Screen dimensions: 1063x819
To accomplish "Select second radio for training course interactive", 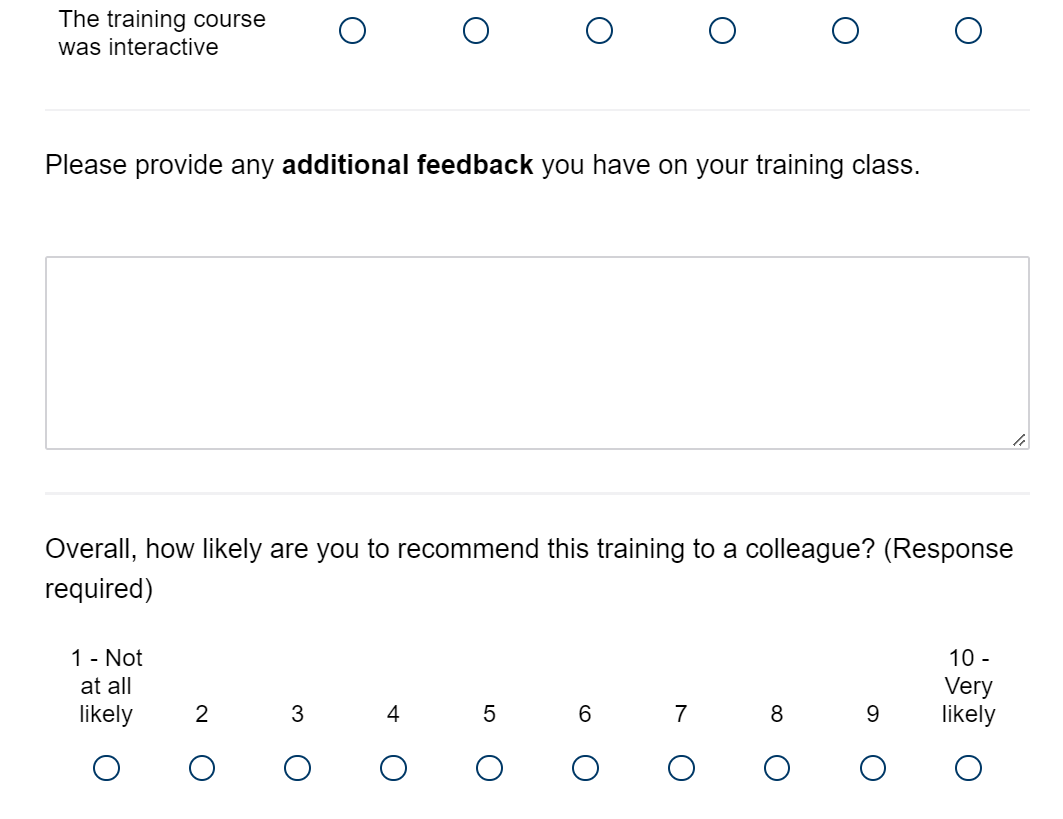I will click(476, 32).
